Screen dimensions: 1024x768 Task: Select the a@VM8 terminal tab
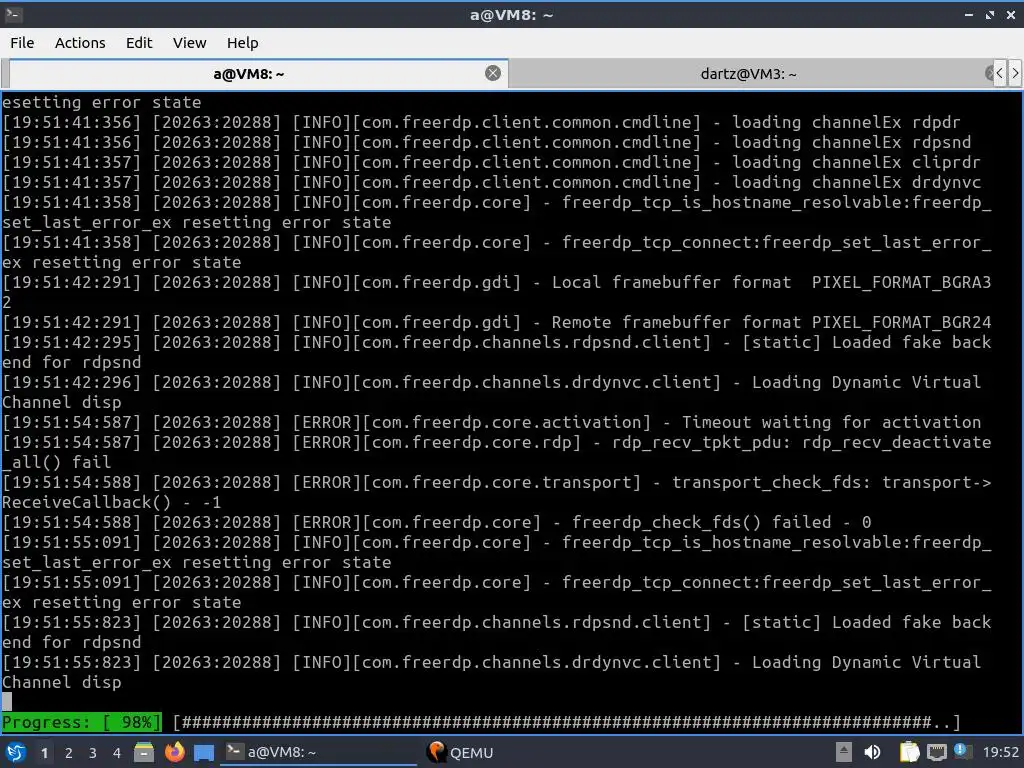pos(248,74)
